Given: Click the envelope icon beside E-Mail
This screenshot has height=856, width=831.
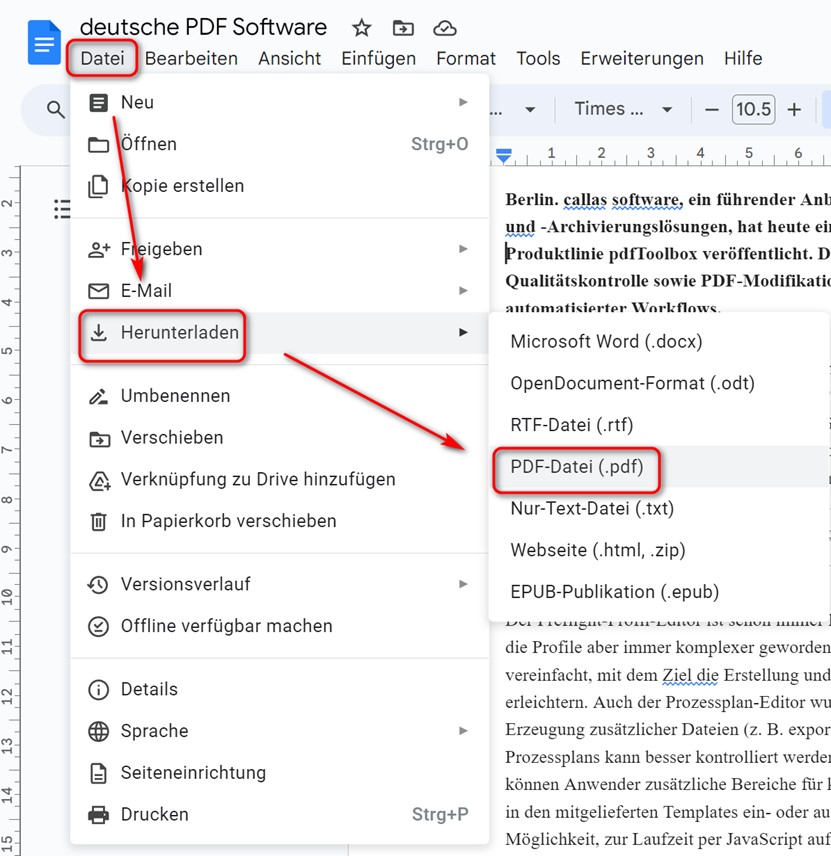Looking at the screenshot, I should pyautogui.click(x=99, y=291).
